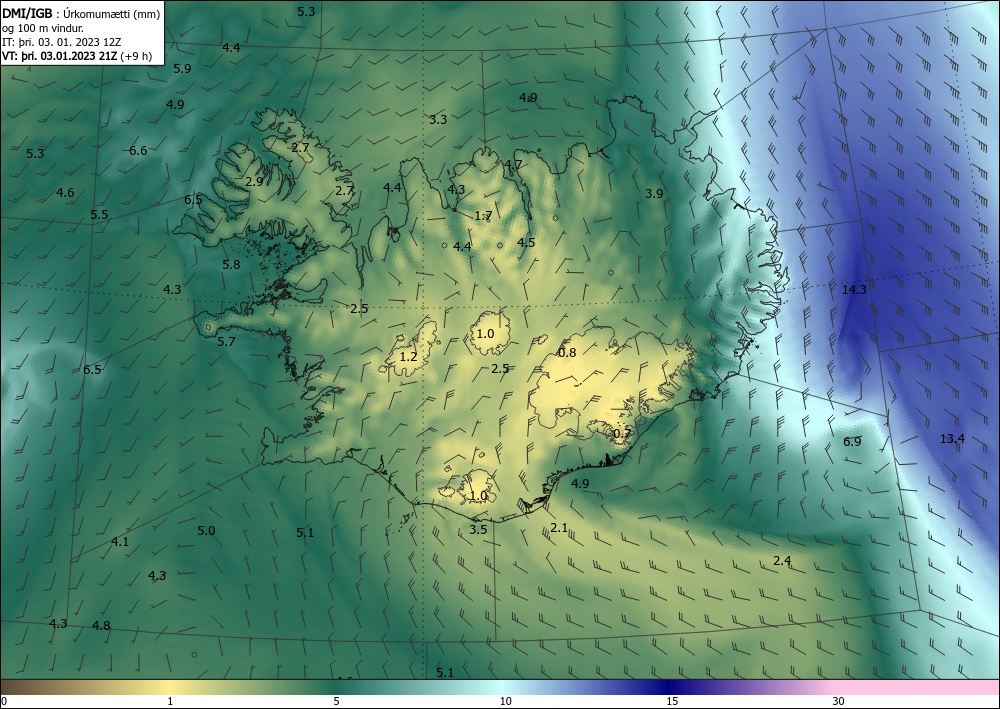Click the color scale label 10
Image resolution: width=1000 pixels, height=709 pixels.
tap(505, 701)
